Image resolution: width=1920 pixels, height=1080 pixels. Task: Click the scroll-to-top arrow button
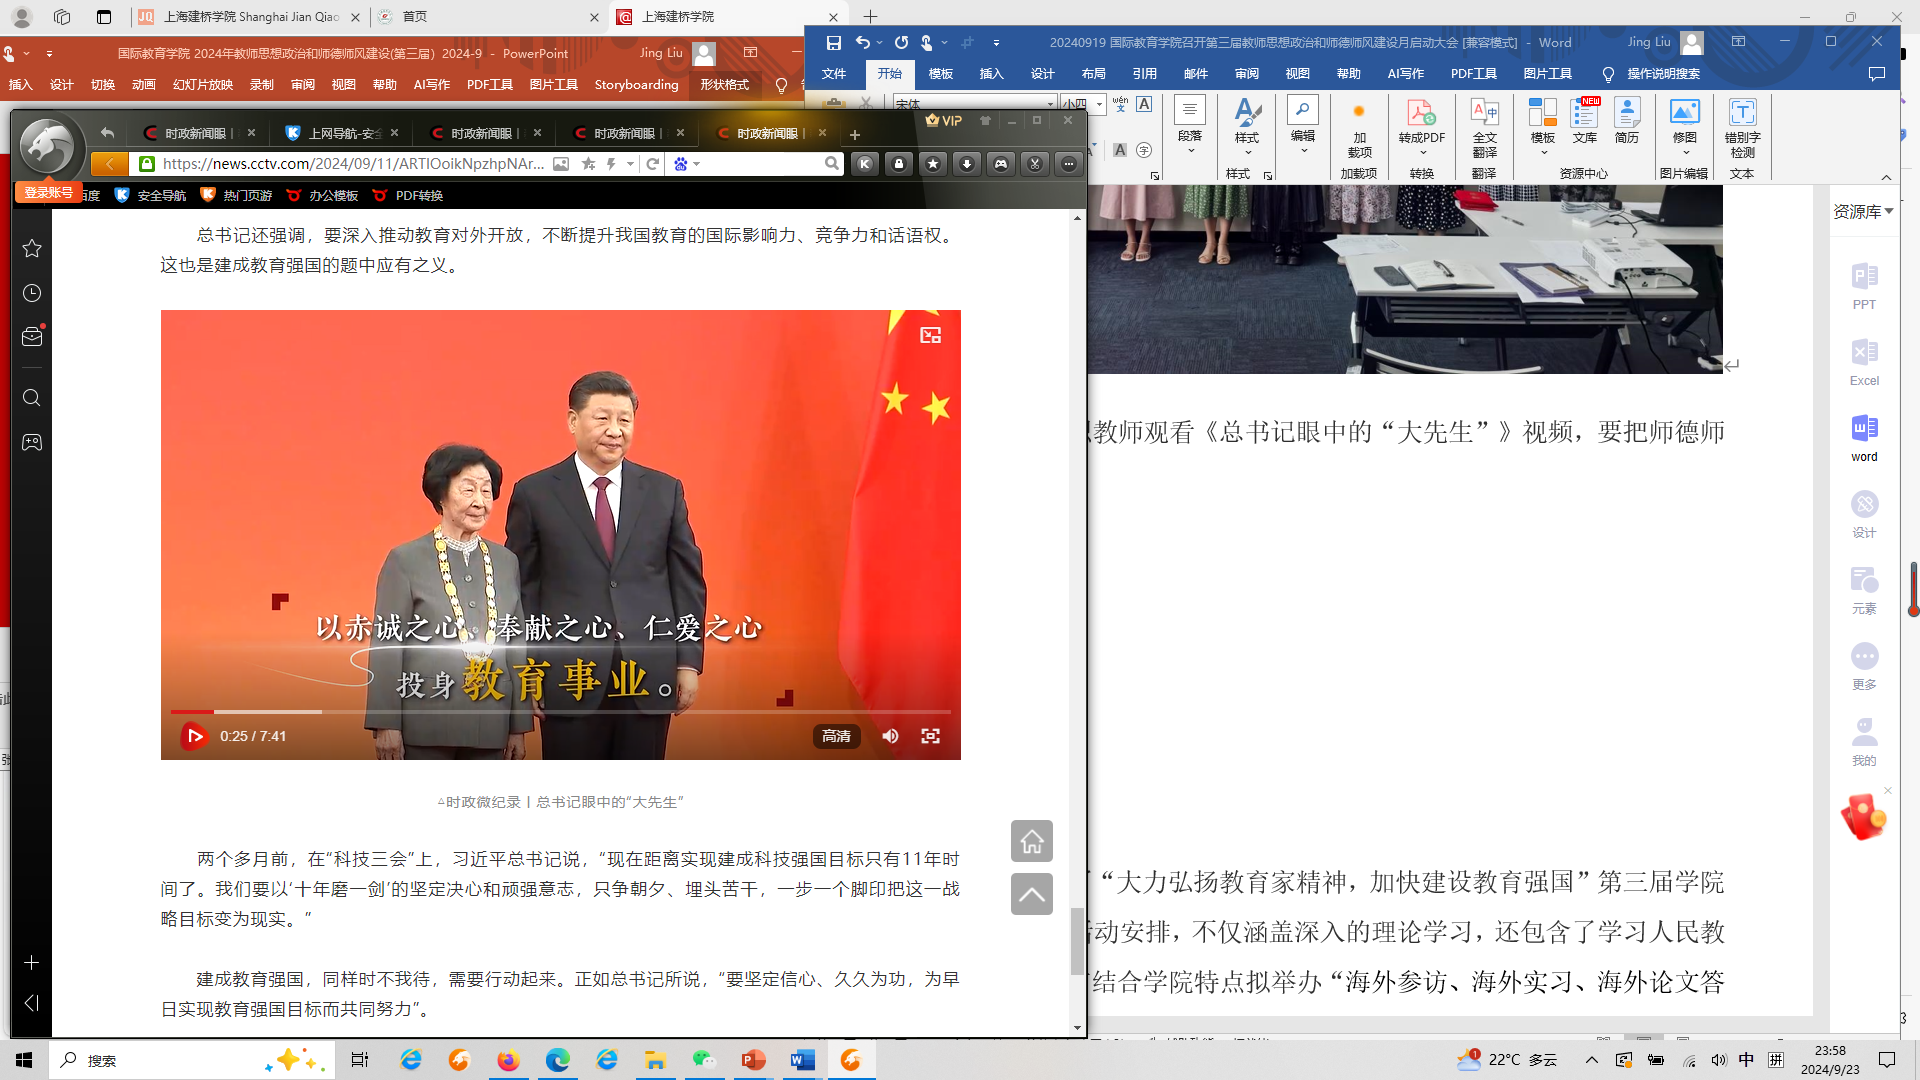1031,894
